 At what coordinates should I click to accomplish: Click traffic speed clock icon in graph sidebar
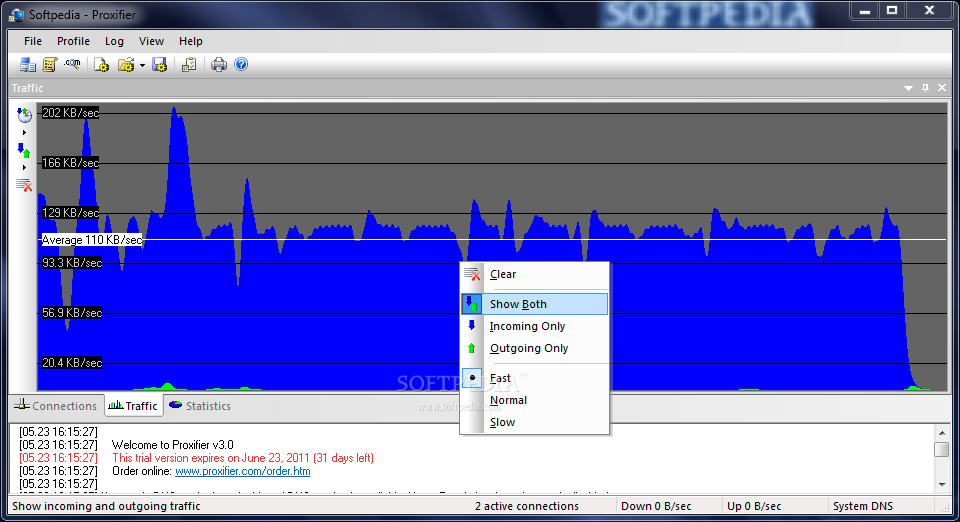pyautogui.click(x=24, y=114)
